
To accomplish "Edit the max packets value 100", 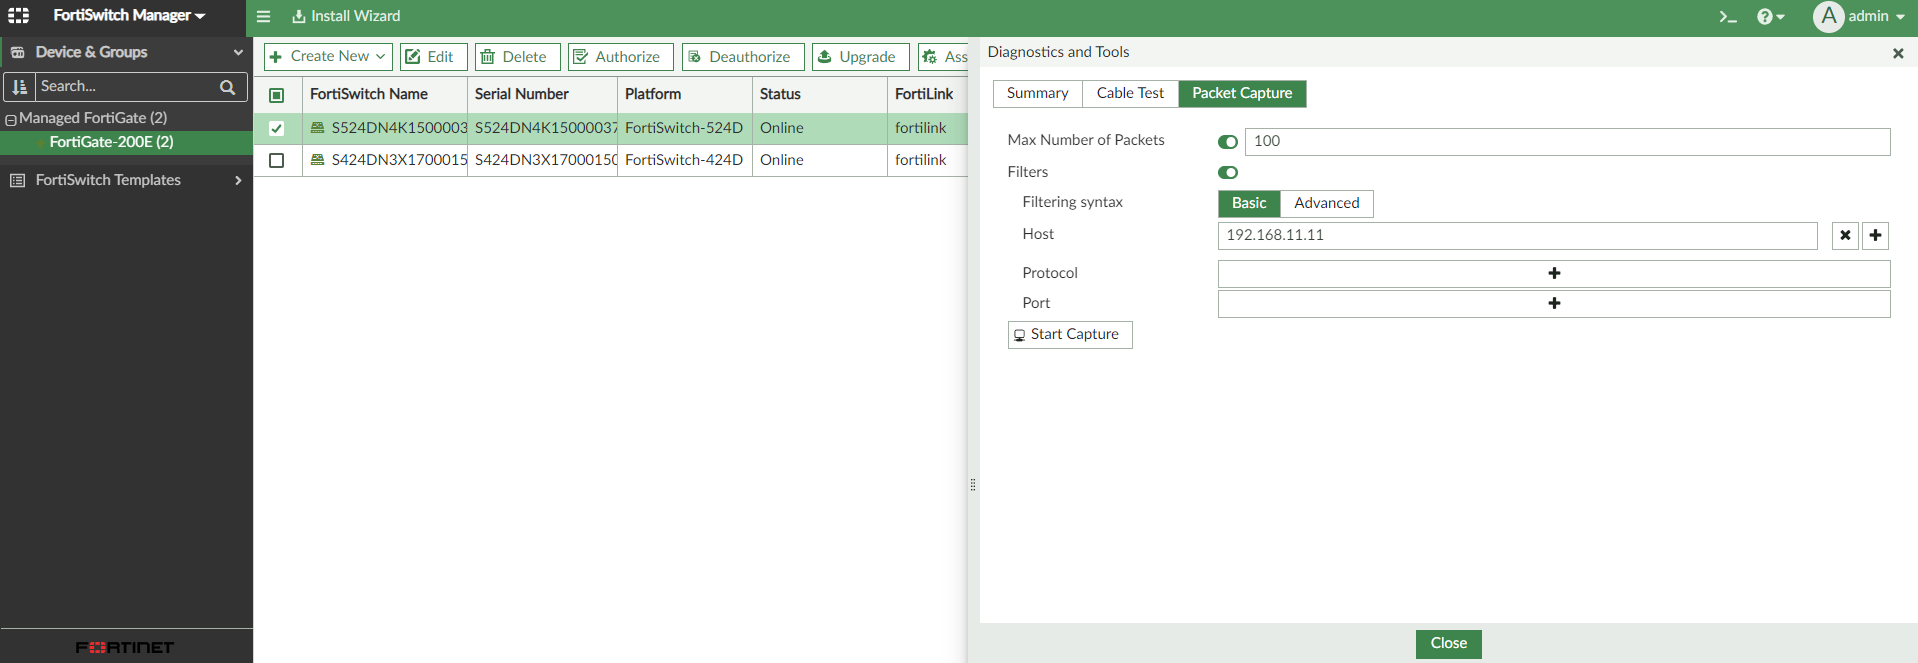I will pyautogui.click(x=1567, y=141).
